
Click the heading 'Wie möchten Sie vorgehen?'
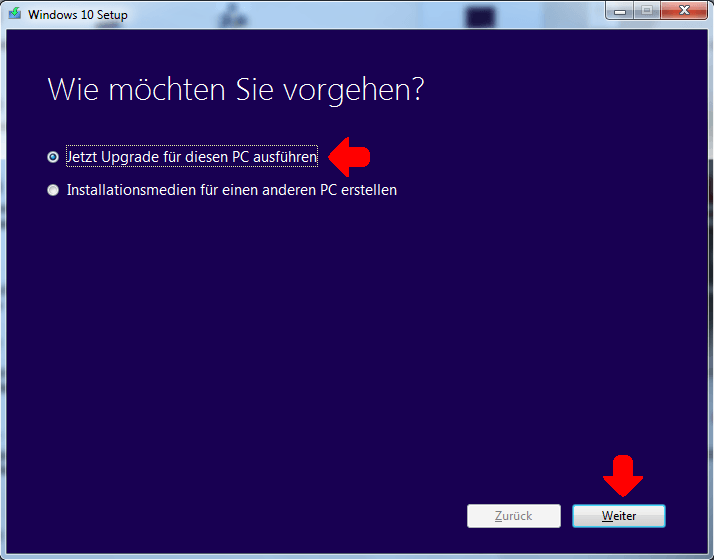pyautogui.click(x=236, y=90)
